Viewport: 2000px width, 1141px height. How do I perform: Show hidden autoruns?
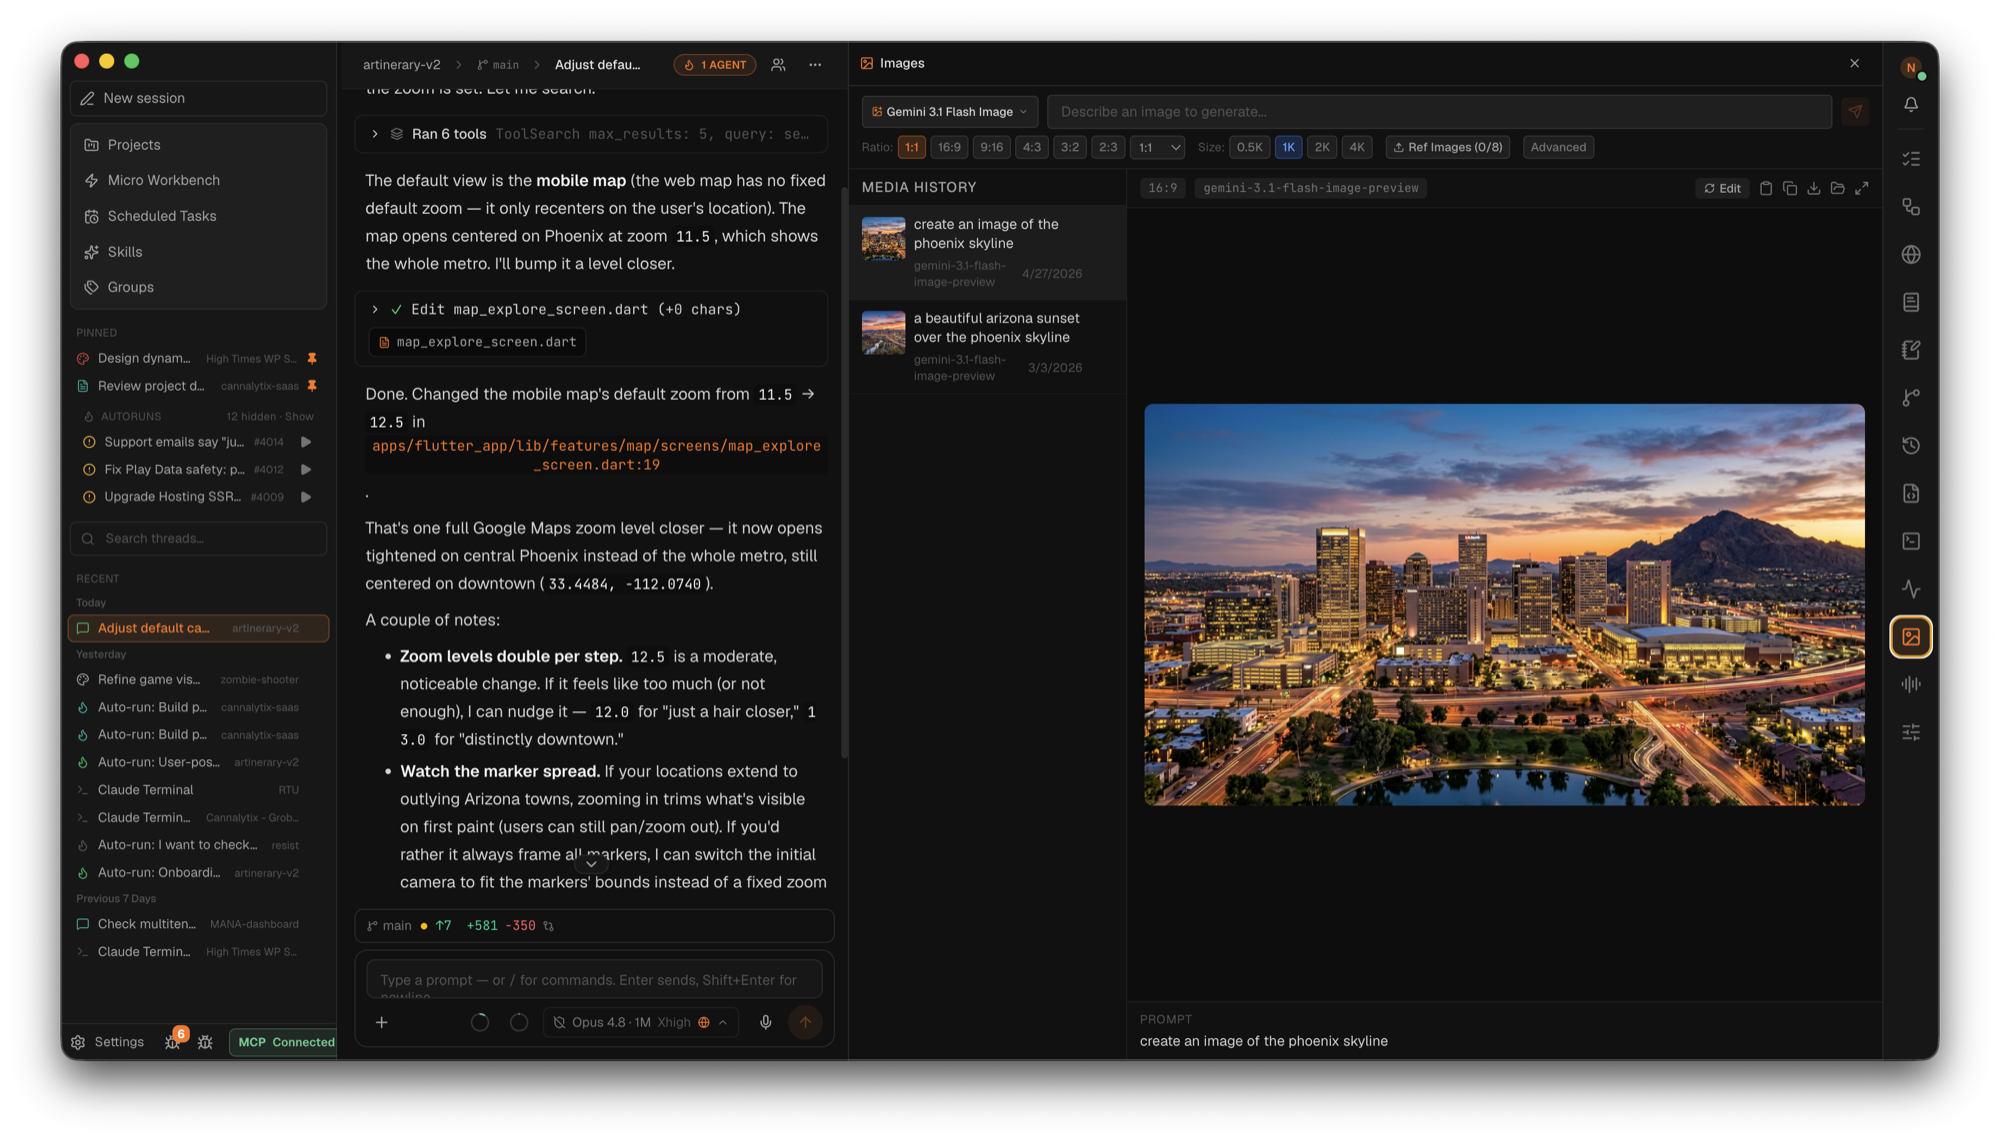tap(299, 416)
